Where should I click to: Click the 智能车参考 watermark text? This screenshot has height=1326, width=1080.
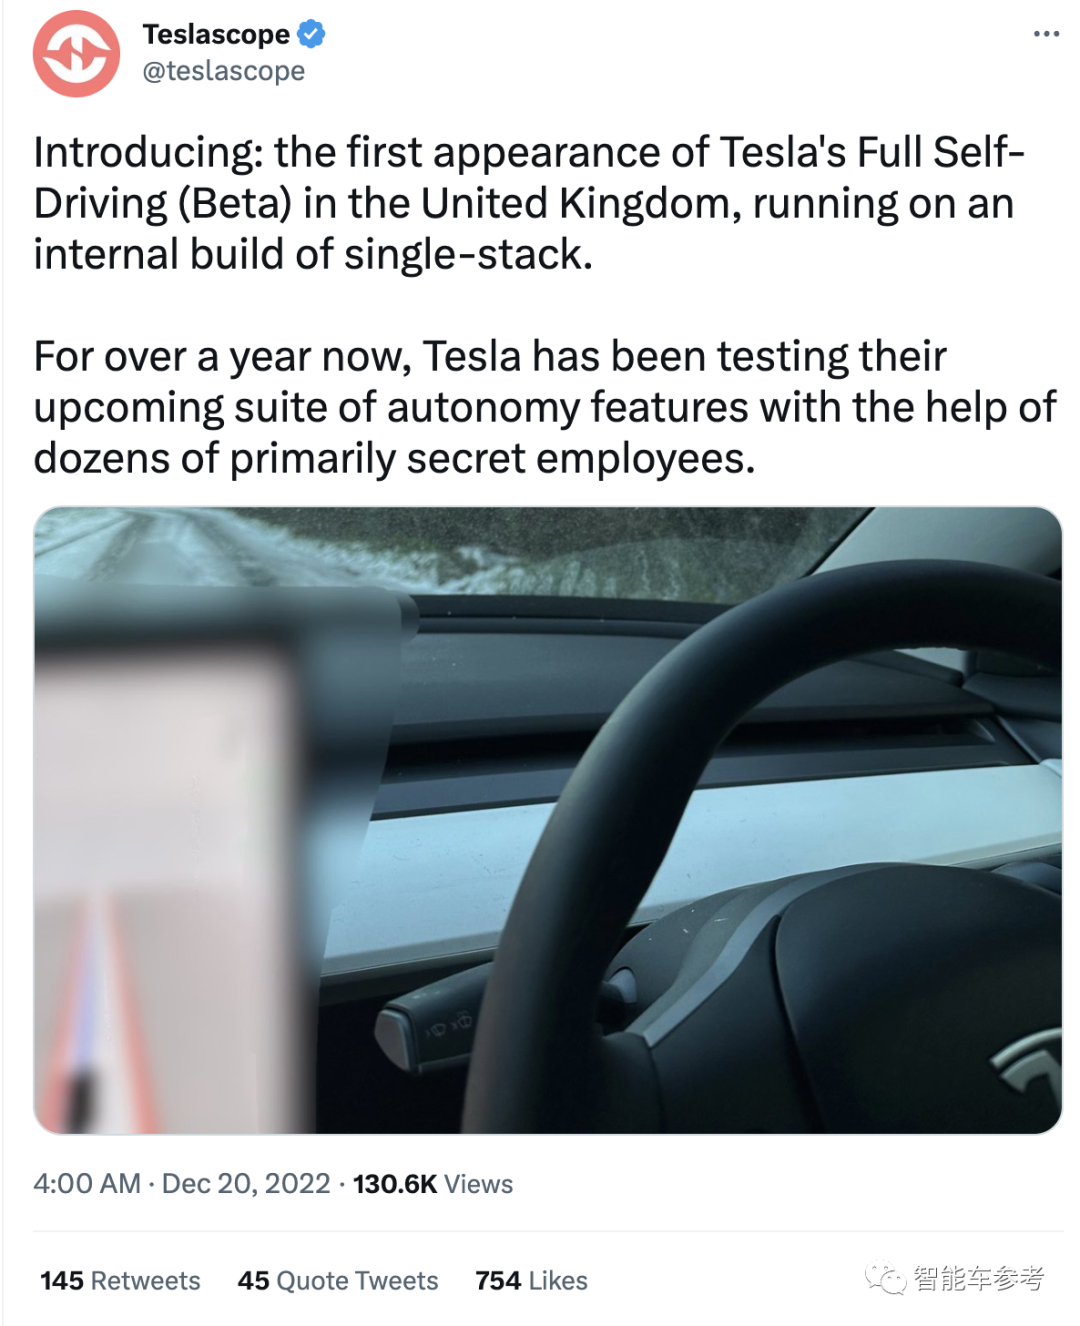point(978,1278)
